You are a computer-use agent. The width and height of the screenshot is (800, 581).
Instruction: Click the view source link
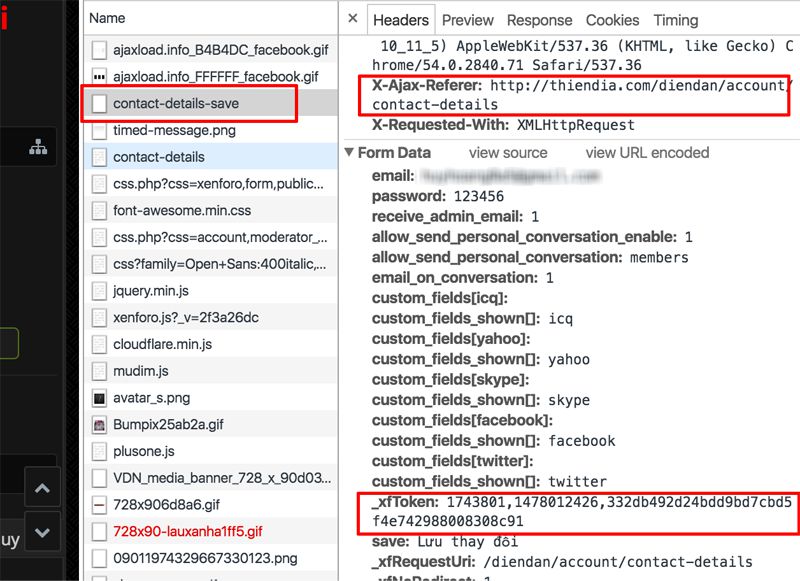508,153
